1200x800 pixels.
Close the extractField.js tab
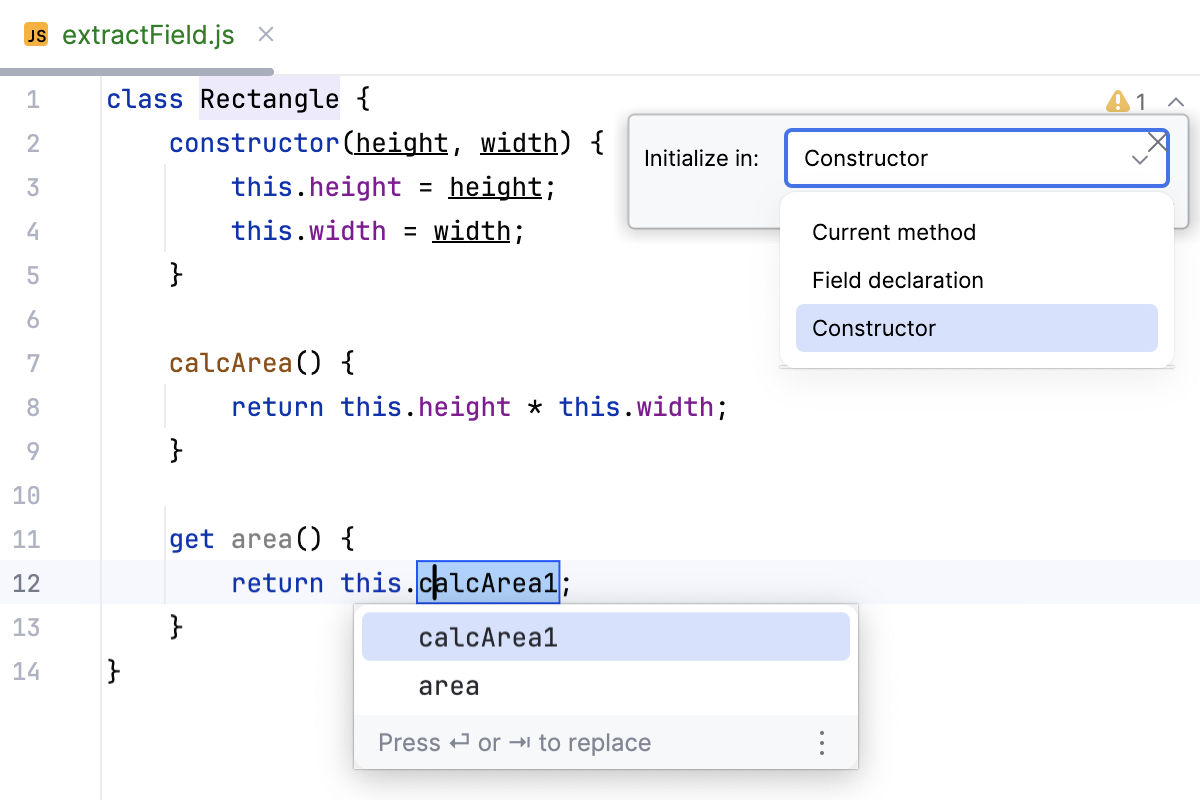266,35
